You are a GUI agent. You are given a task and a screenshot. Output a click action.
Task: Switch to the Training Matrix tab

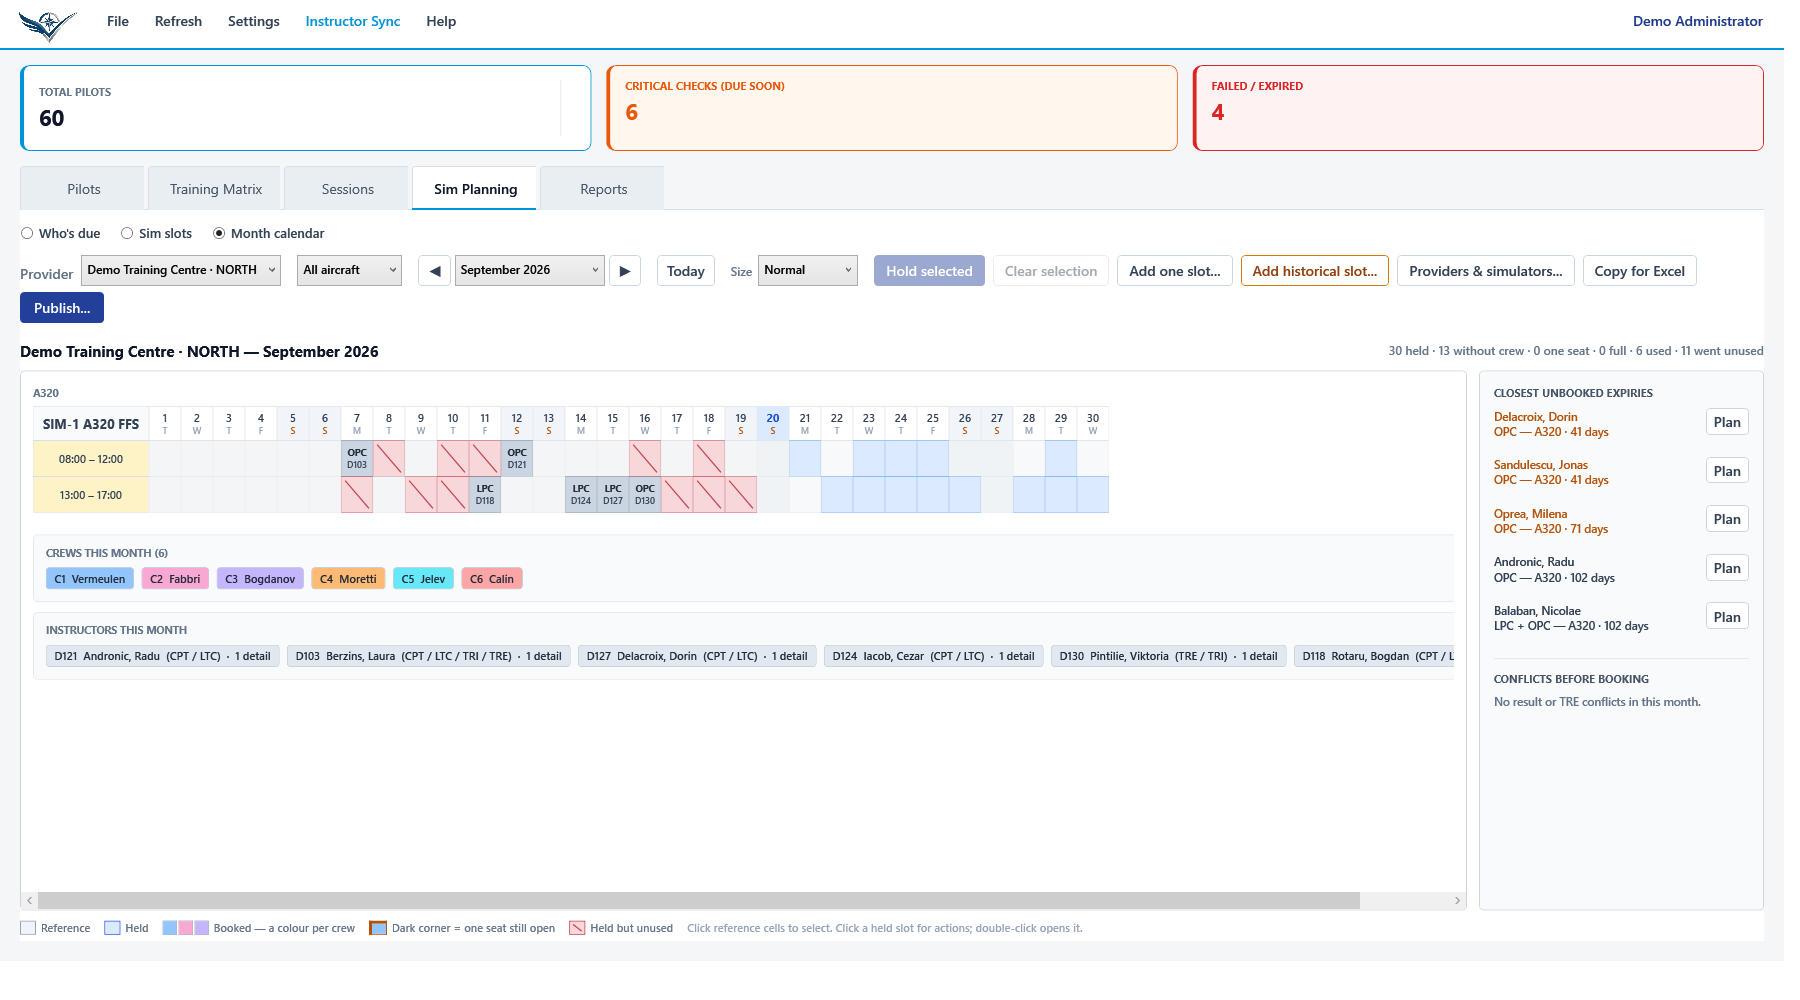coord(216,189)
